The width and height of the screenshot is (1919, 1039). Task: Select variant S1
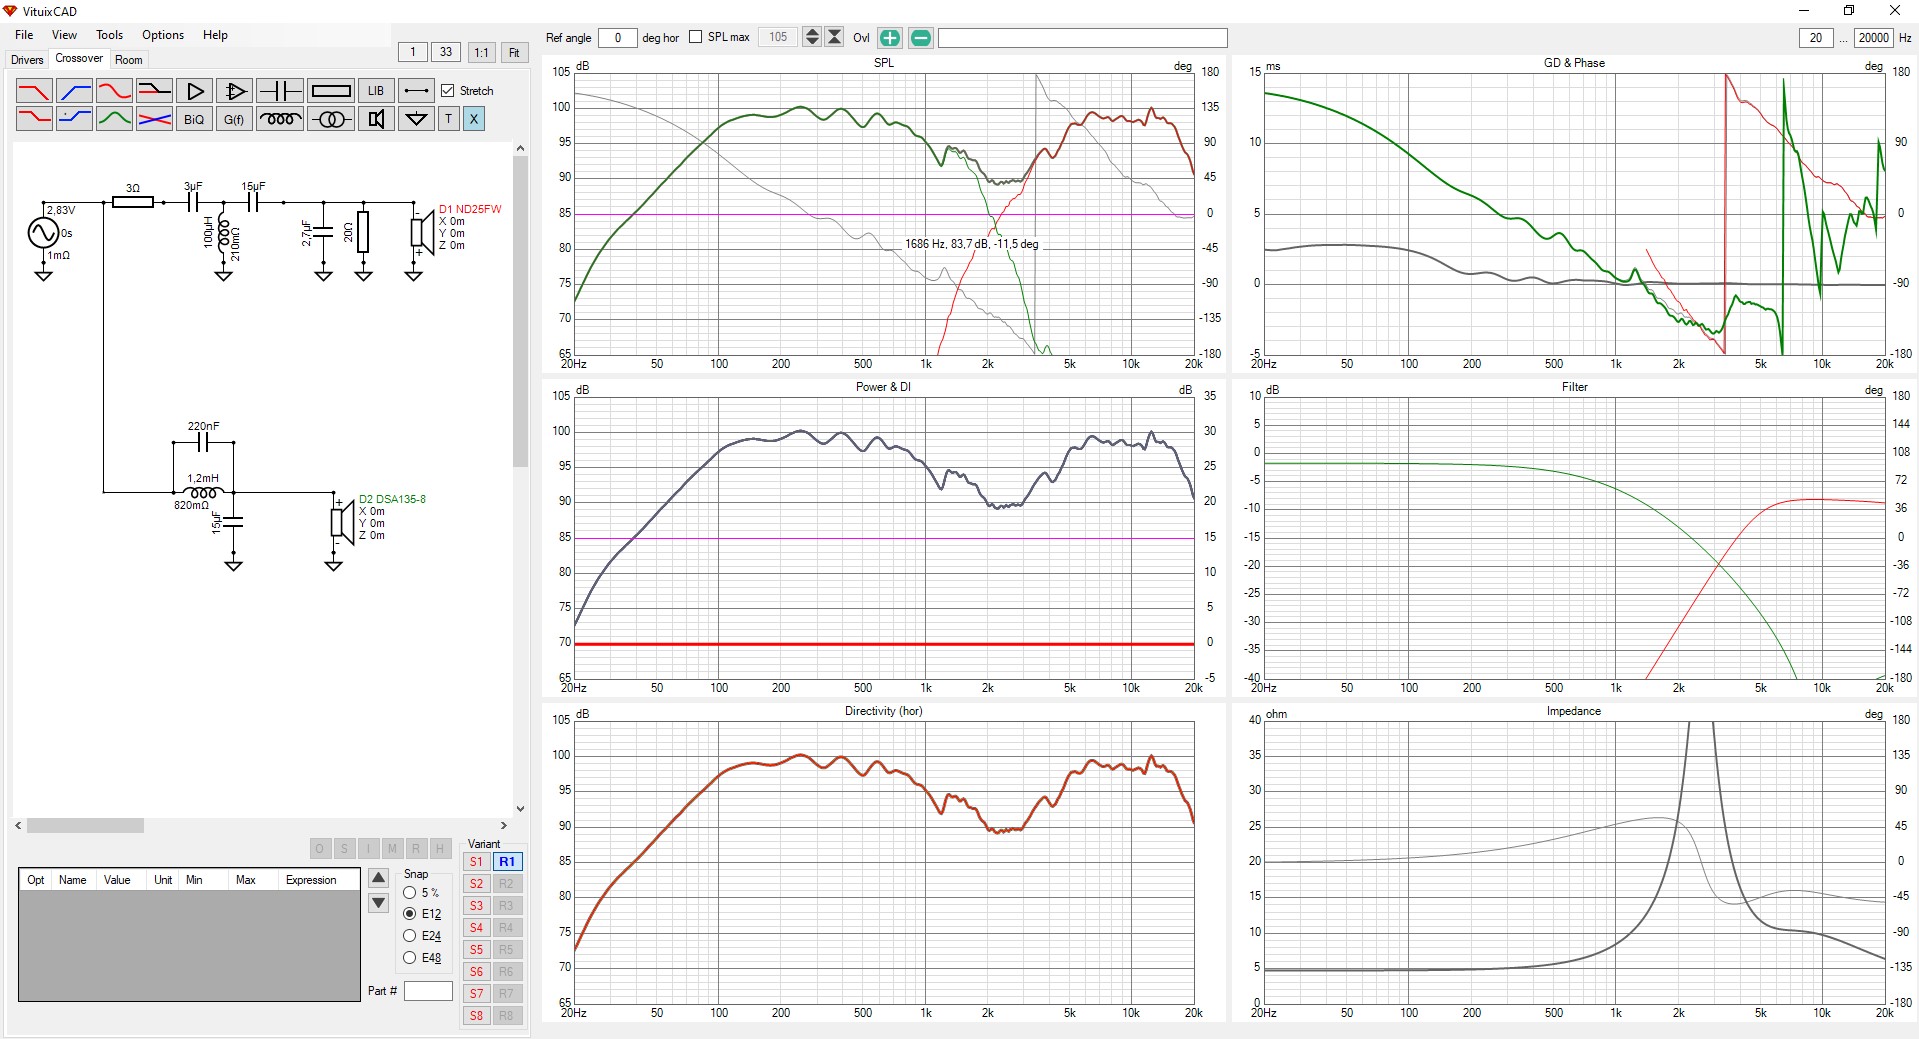pyautogui.click(x=477, y=862)
